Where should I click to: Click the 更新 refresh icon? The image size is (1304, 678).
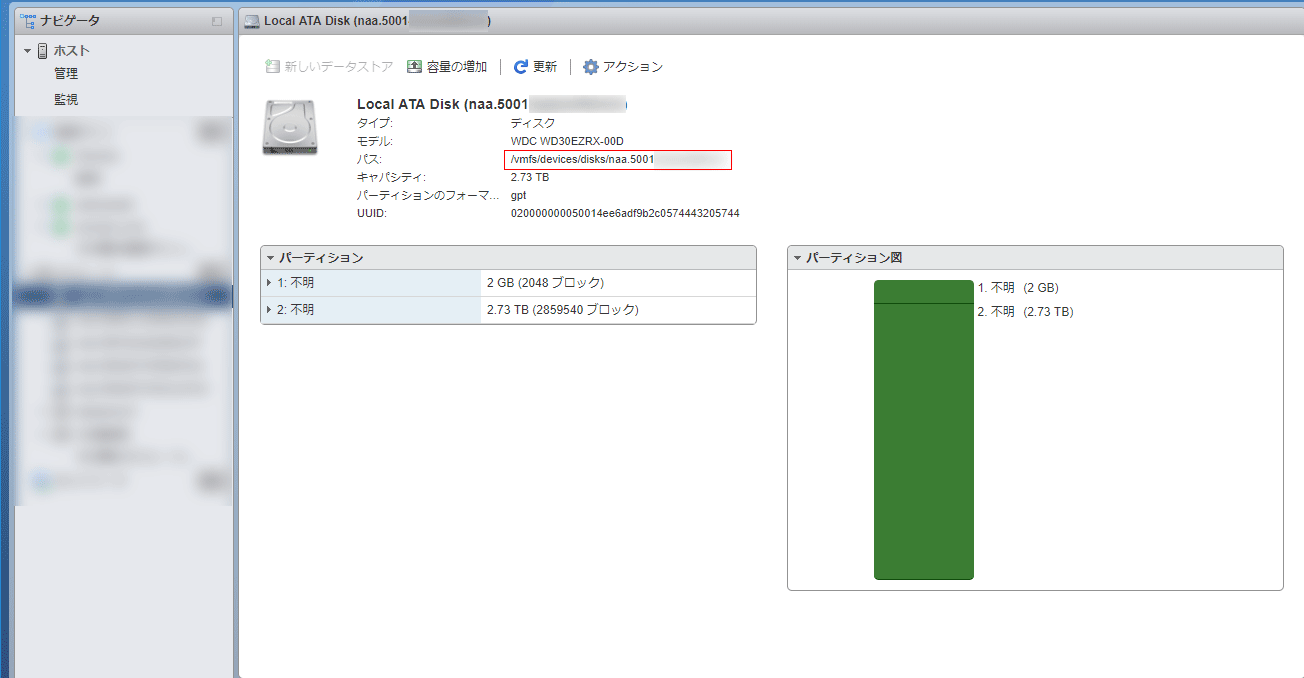[520, 67]
